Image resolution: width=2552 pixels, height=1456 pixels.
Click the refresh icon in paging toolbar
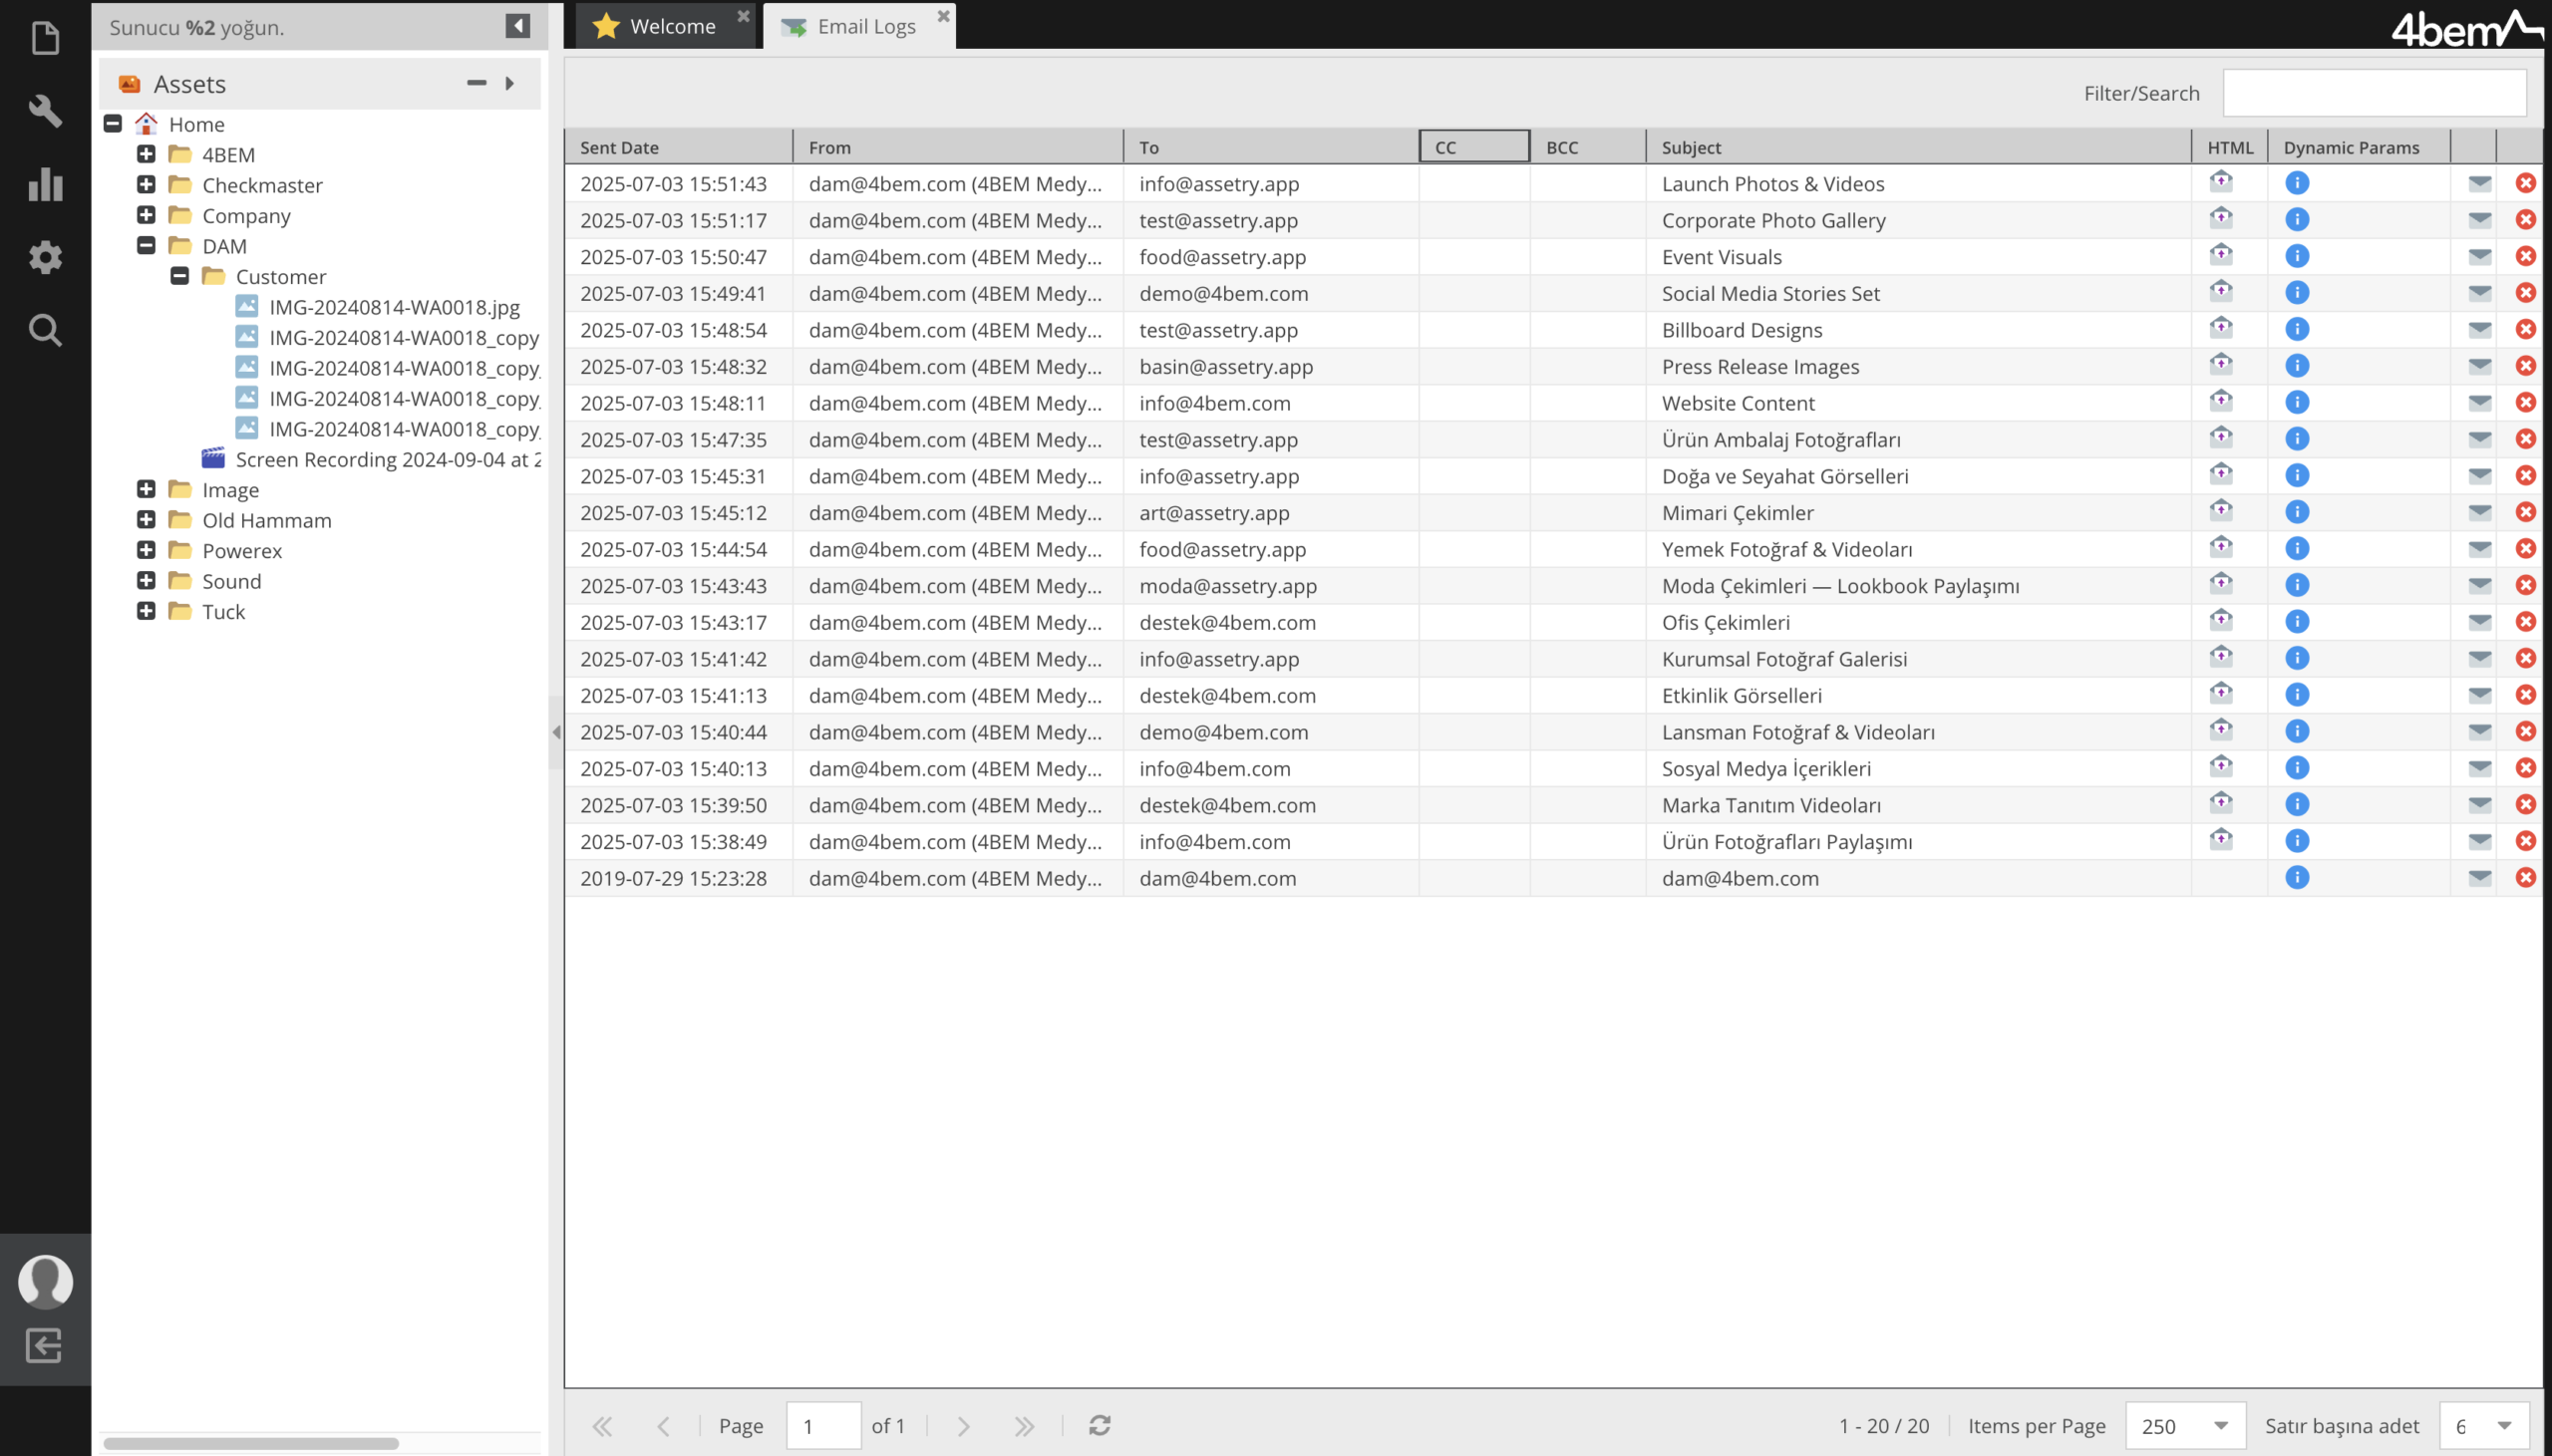coord(1099,1425)
